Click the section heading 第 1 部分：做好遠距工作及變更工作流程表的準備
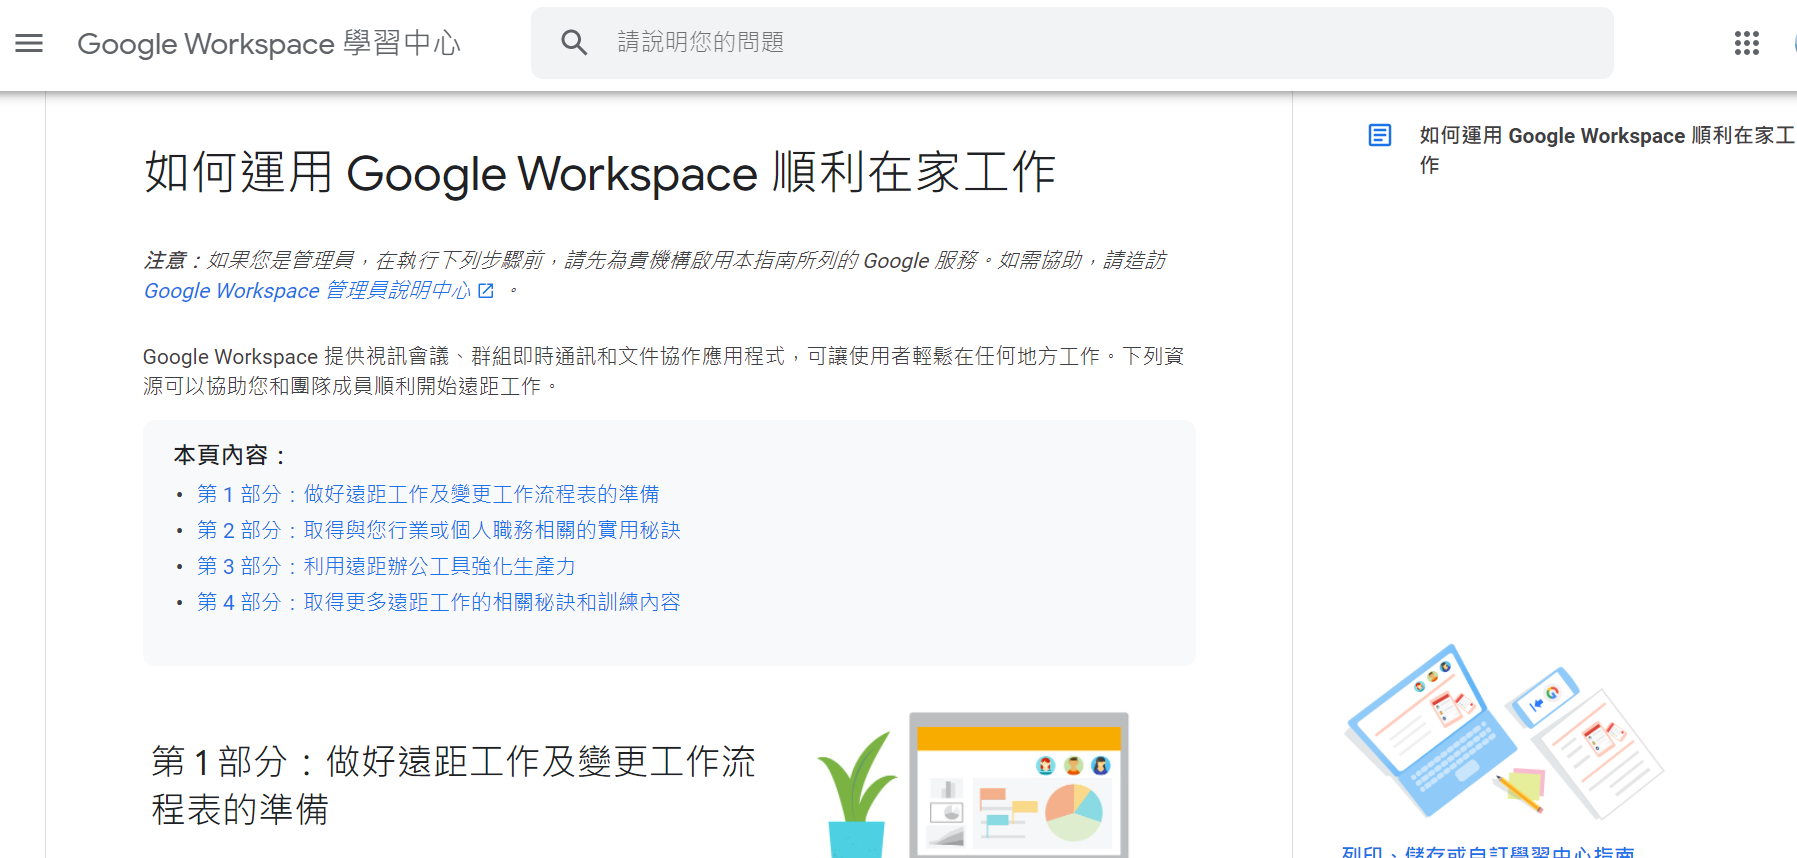 pyautogui.click(x=453, y=785)
